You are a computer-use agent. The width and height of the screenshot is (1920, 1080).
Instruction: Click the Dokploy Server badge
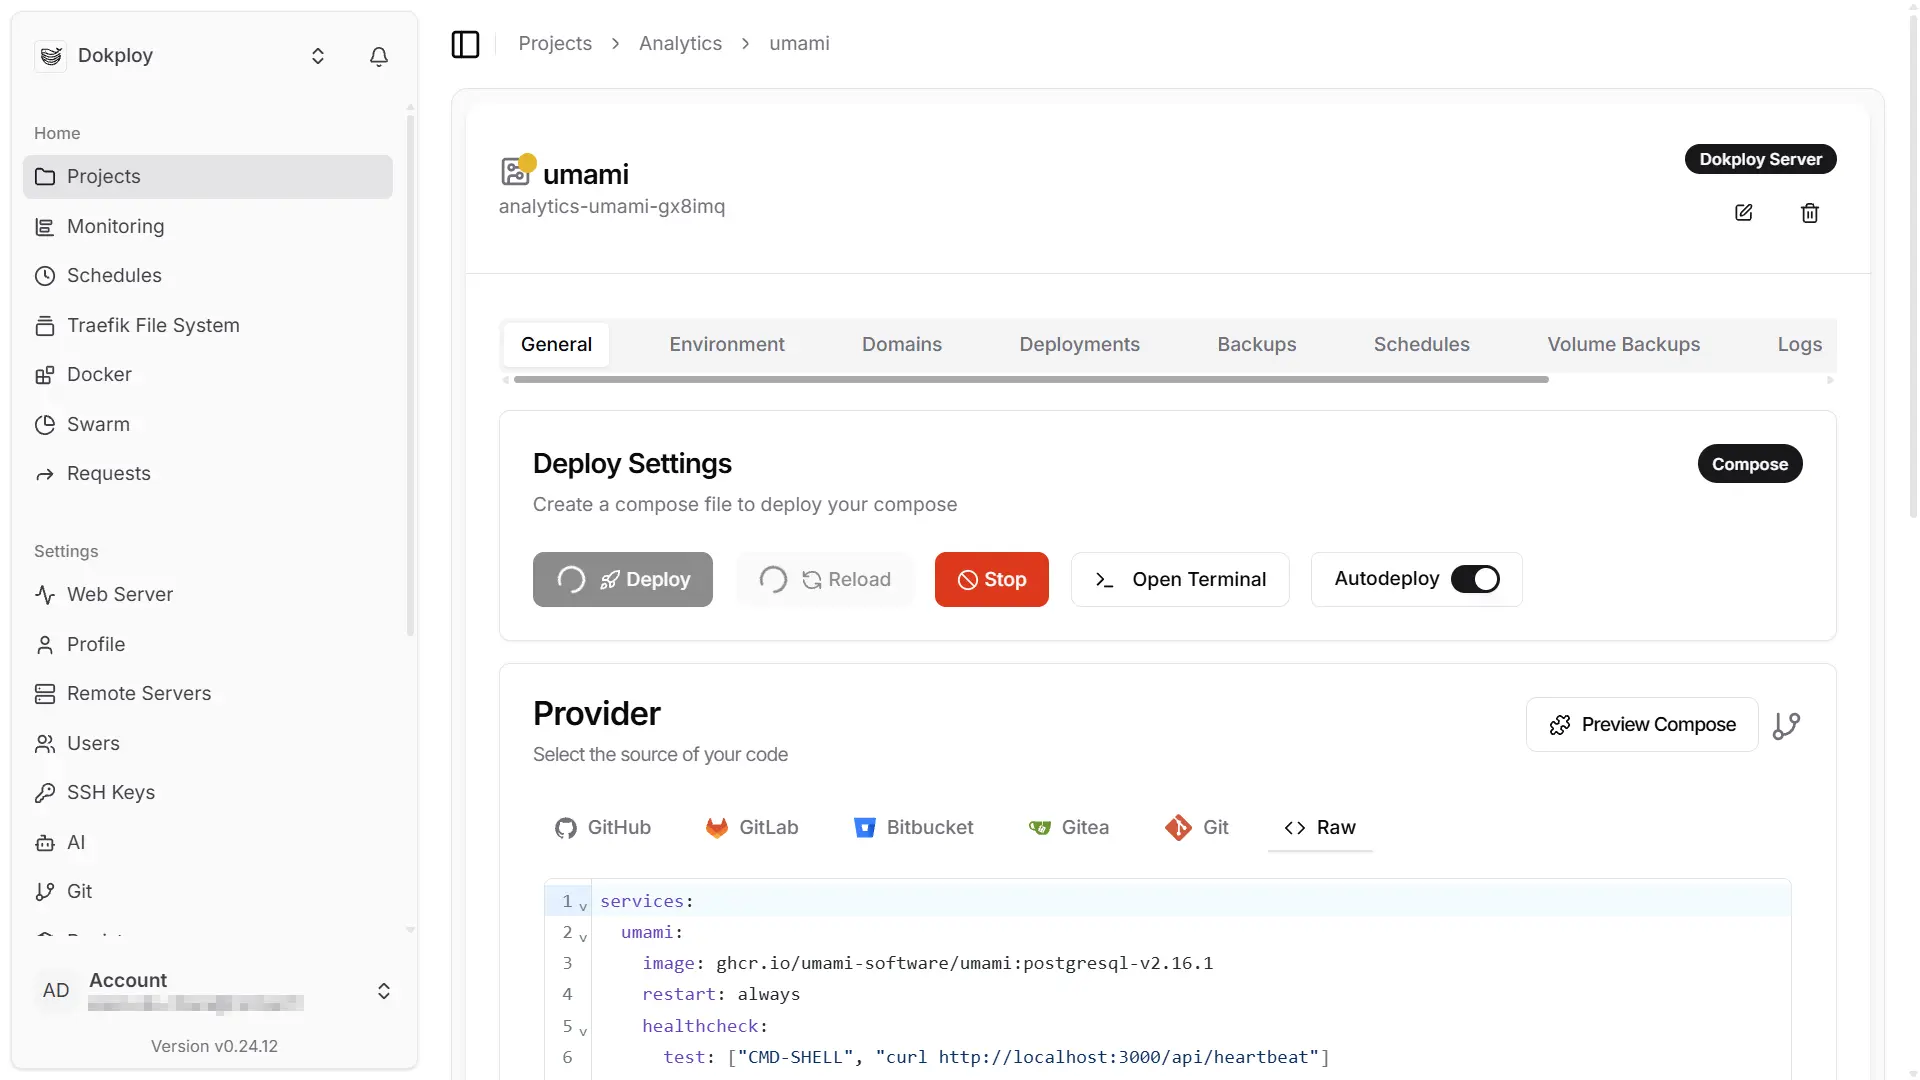click(x=1760, y=159)
